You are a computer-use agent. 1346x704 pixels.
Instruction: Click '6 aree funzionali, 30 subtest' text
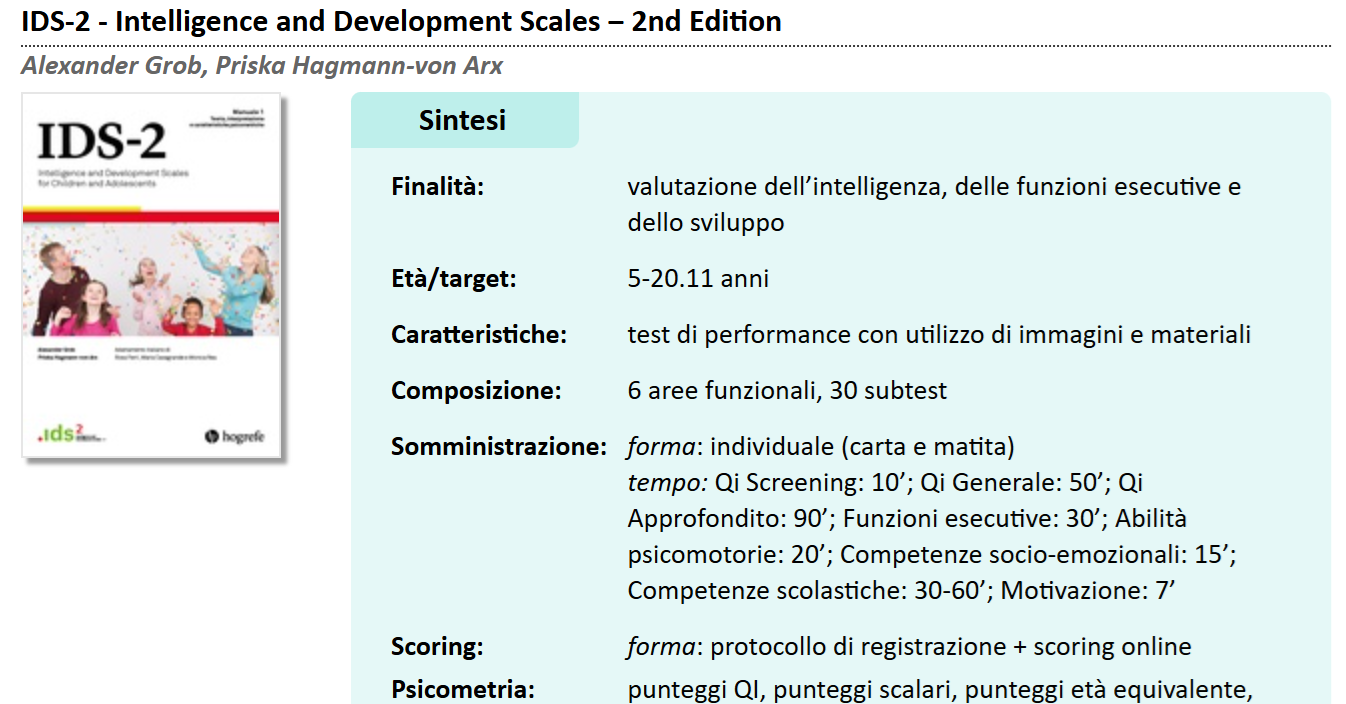(x=787, y=391)
